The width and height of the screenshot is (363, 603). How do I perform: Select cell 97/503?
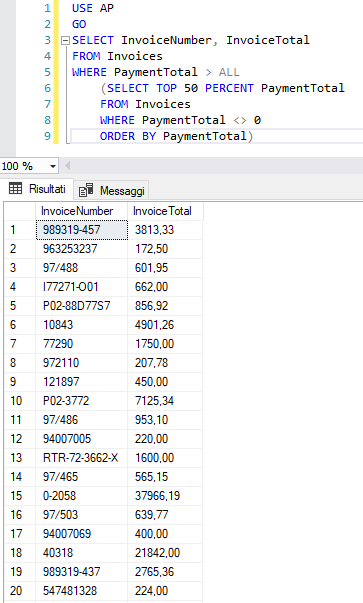[82, 515]
